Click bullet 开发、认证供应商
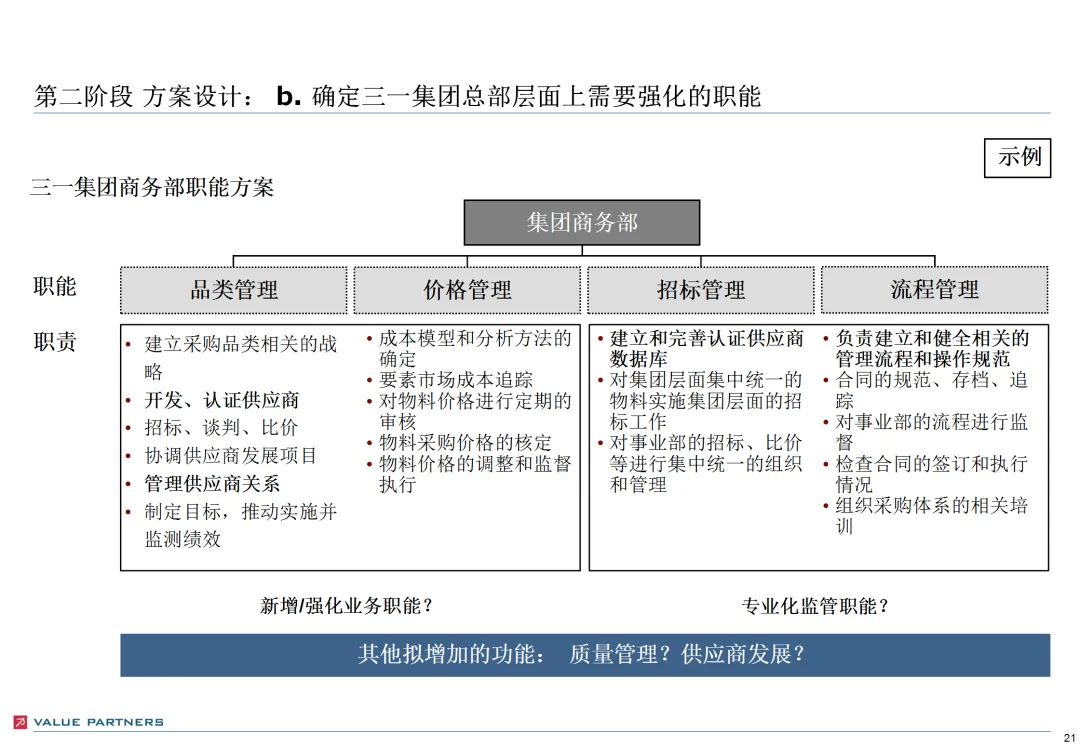The image size is (1080, 748). (221, 400)
